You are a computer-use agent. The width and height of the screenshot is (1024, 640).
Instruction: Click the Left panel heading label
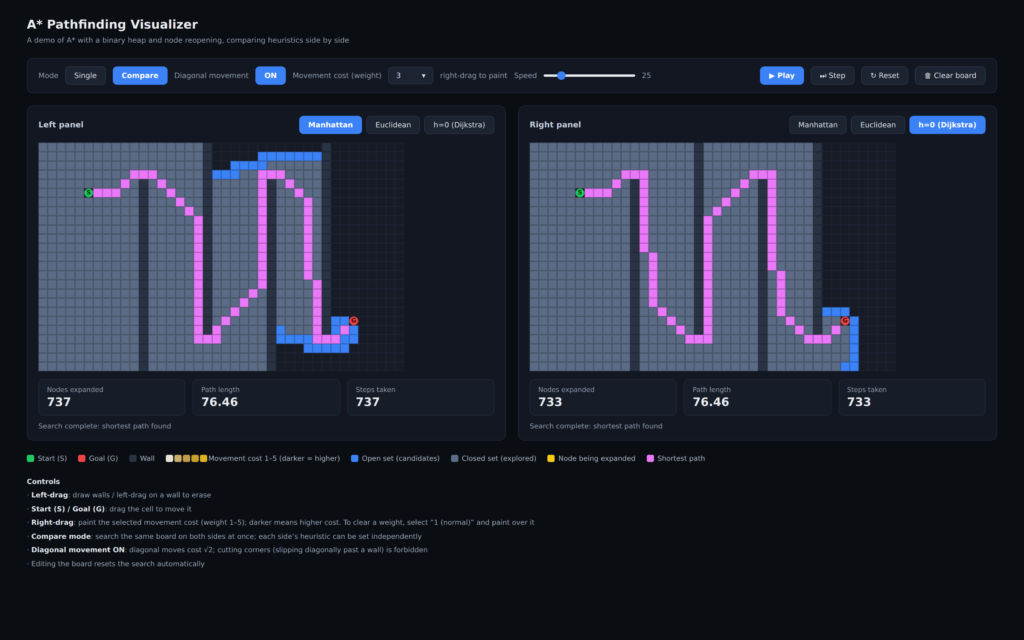point(61,125)
